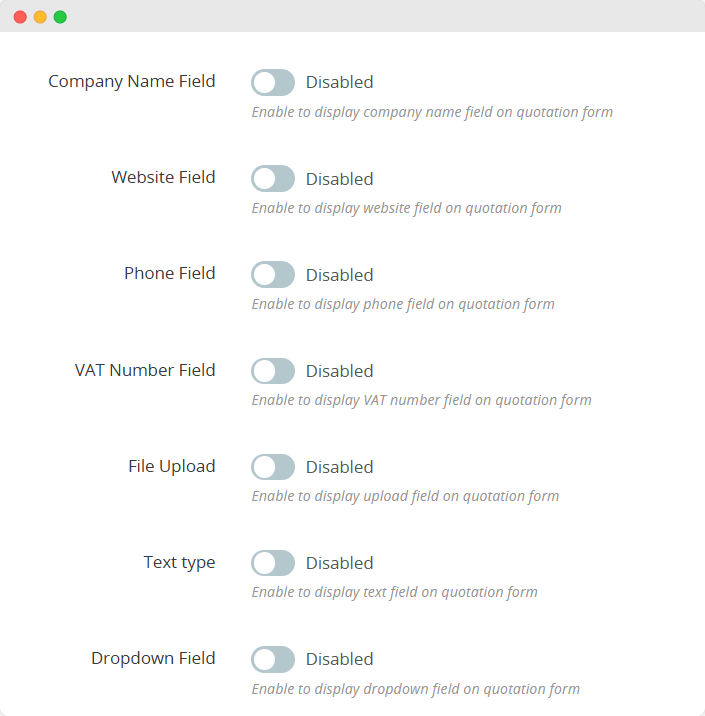Click the "File Upload" label text
The height and width of the screenshot is (716, 705).
[171, 466]
